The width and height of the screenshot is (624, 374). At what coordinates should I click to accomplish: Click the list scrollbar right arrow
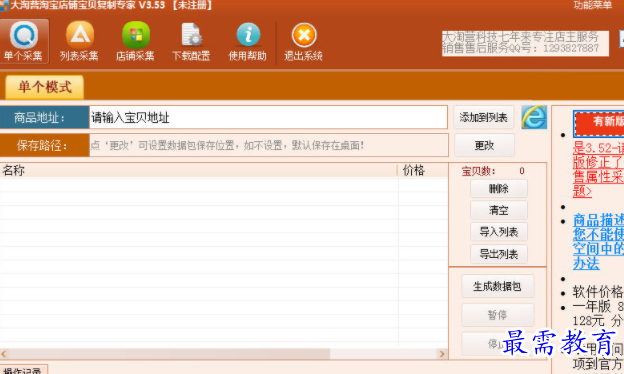coord(442,354)
